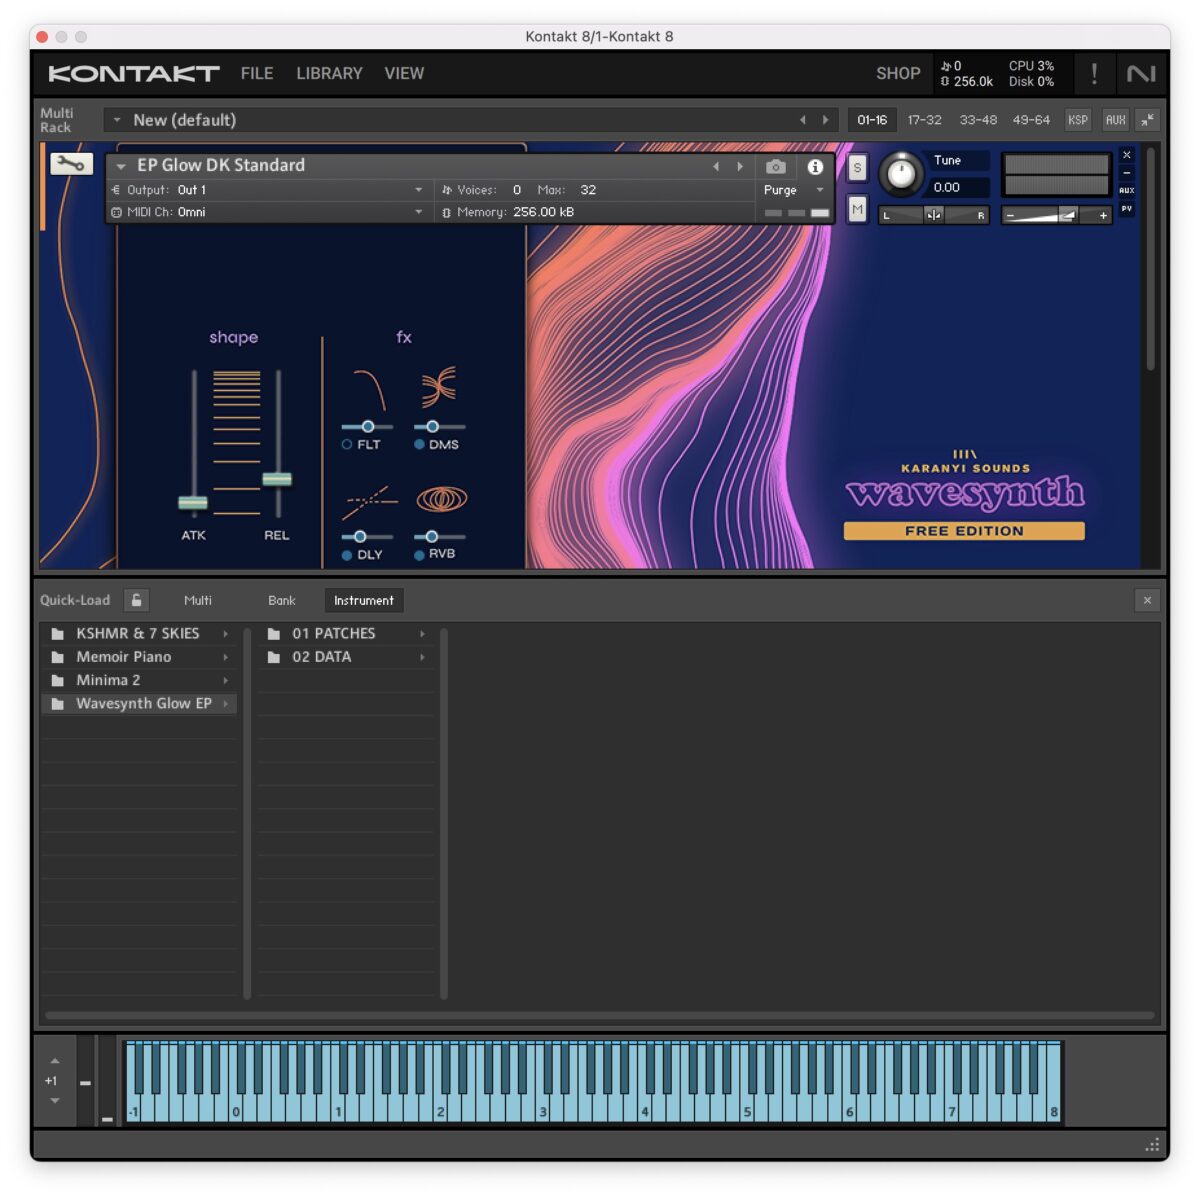Toggle AUX sends on instrument
This screenshot has width=1200, height=1196.
tap(1127, 191)
